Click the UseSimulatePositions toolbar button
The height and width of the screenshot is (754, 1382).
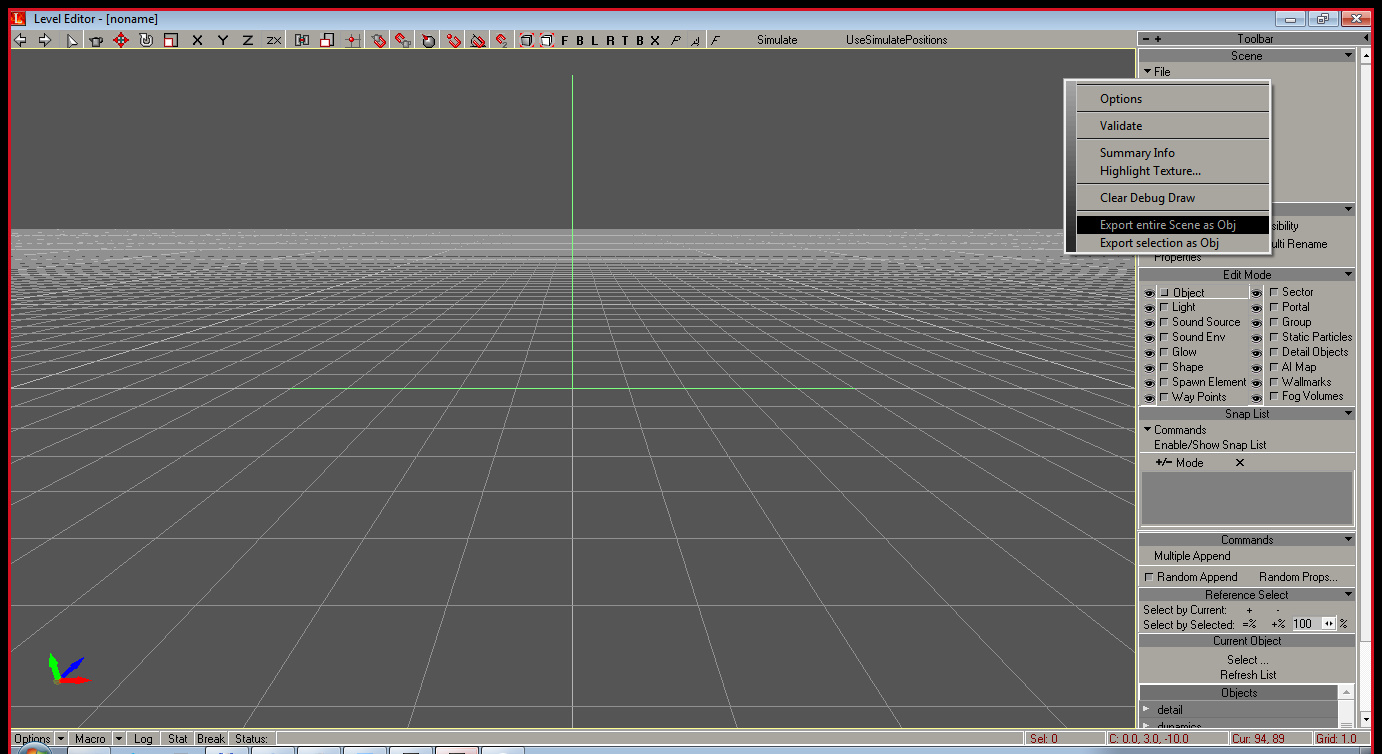(x=896, y=40)
